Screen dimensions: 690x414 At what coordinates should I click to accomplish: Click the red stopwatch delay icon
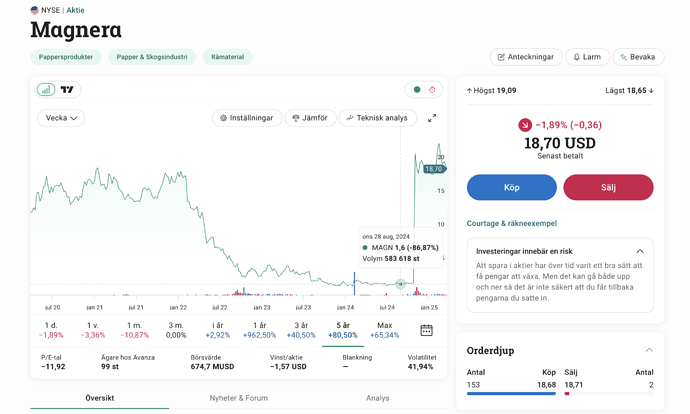[x=432, y=90]
